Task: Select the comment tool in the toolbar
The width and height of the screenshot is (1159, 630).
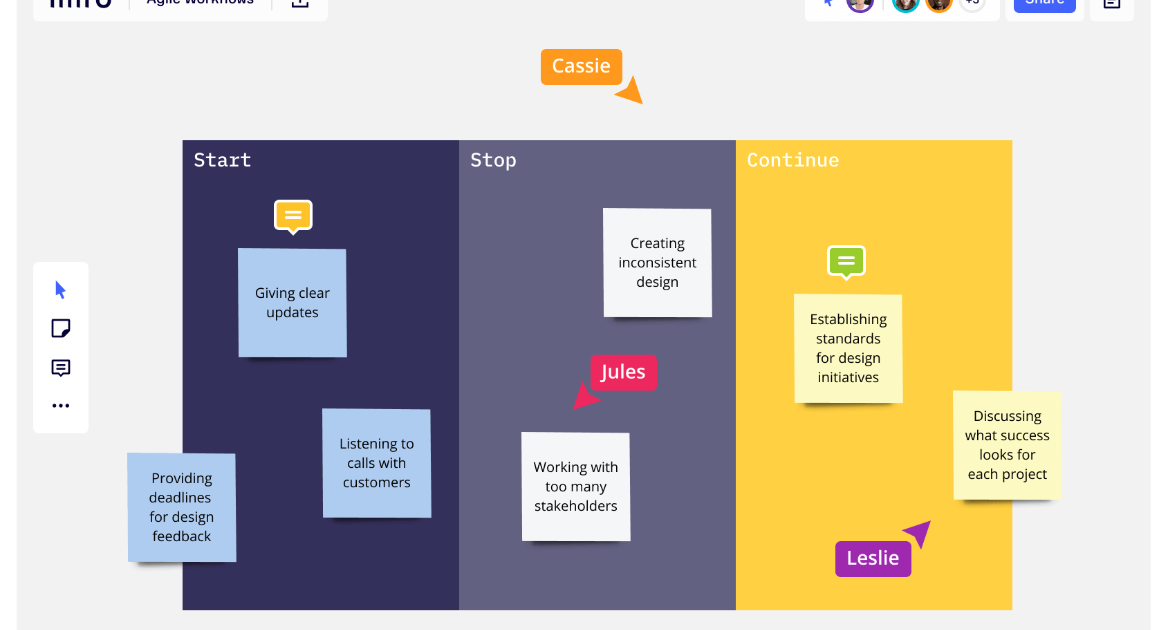Action: pos(61,367)
